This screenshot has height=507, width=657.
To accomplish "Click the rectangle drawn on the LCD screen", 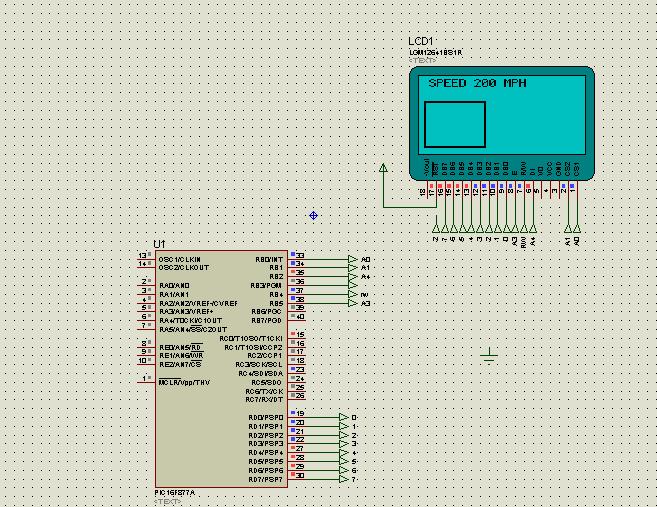I will tap(455, 124).
